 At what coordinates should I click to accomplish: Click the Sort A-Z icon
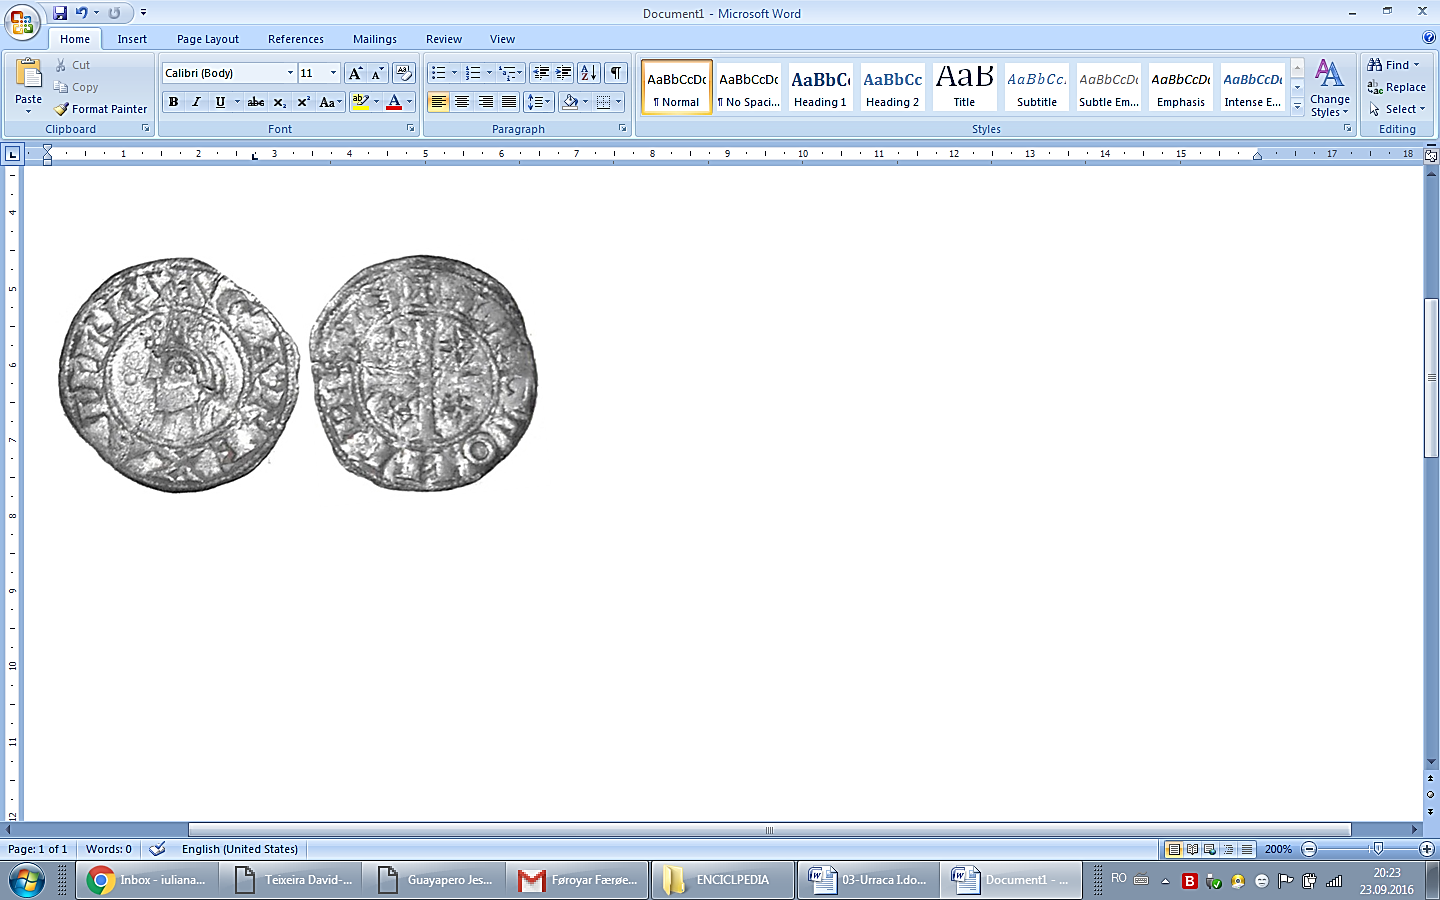[x=589, y=73]
